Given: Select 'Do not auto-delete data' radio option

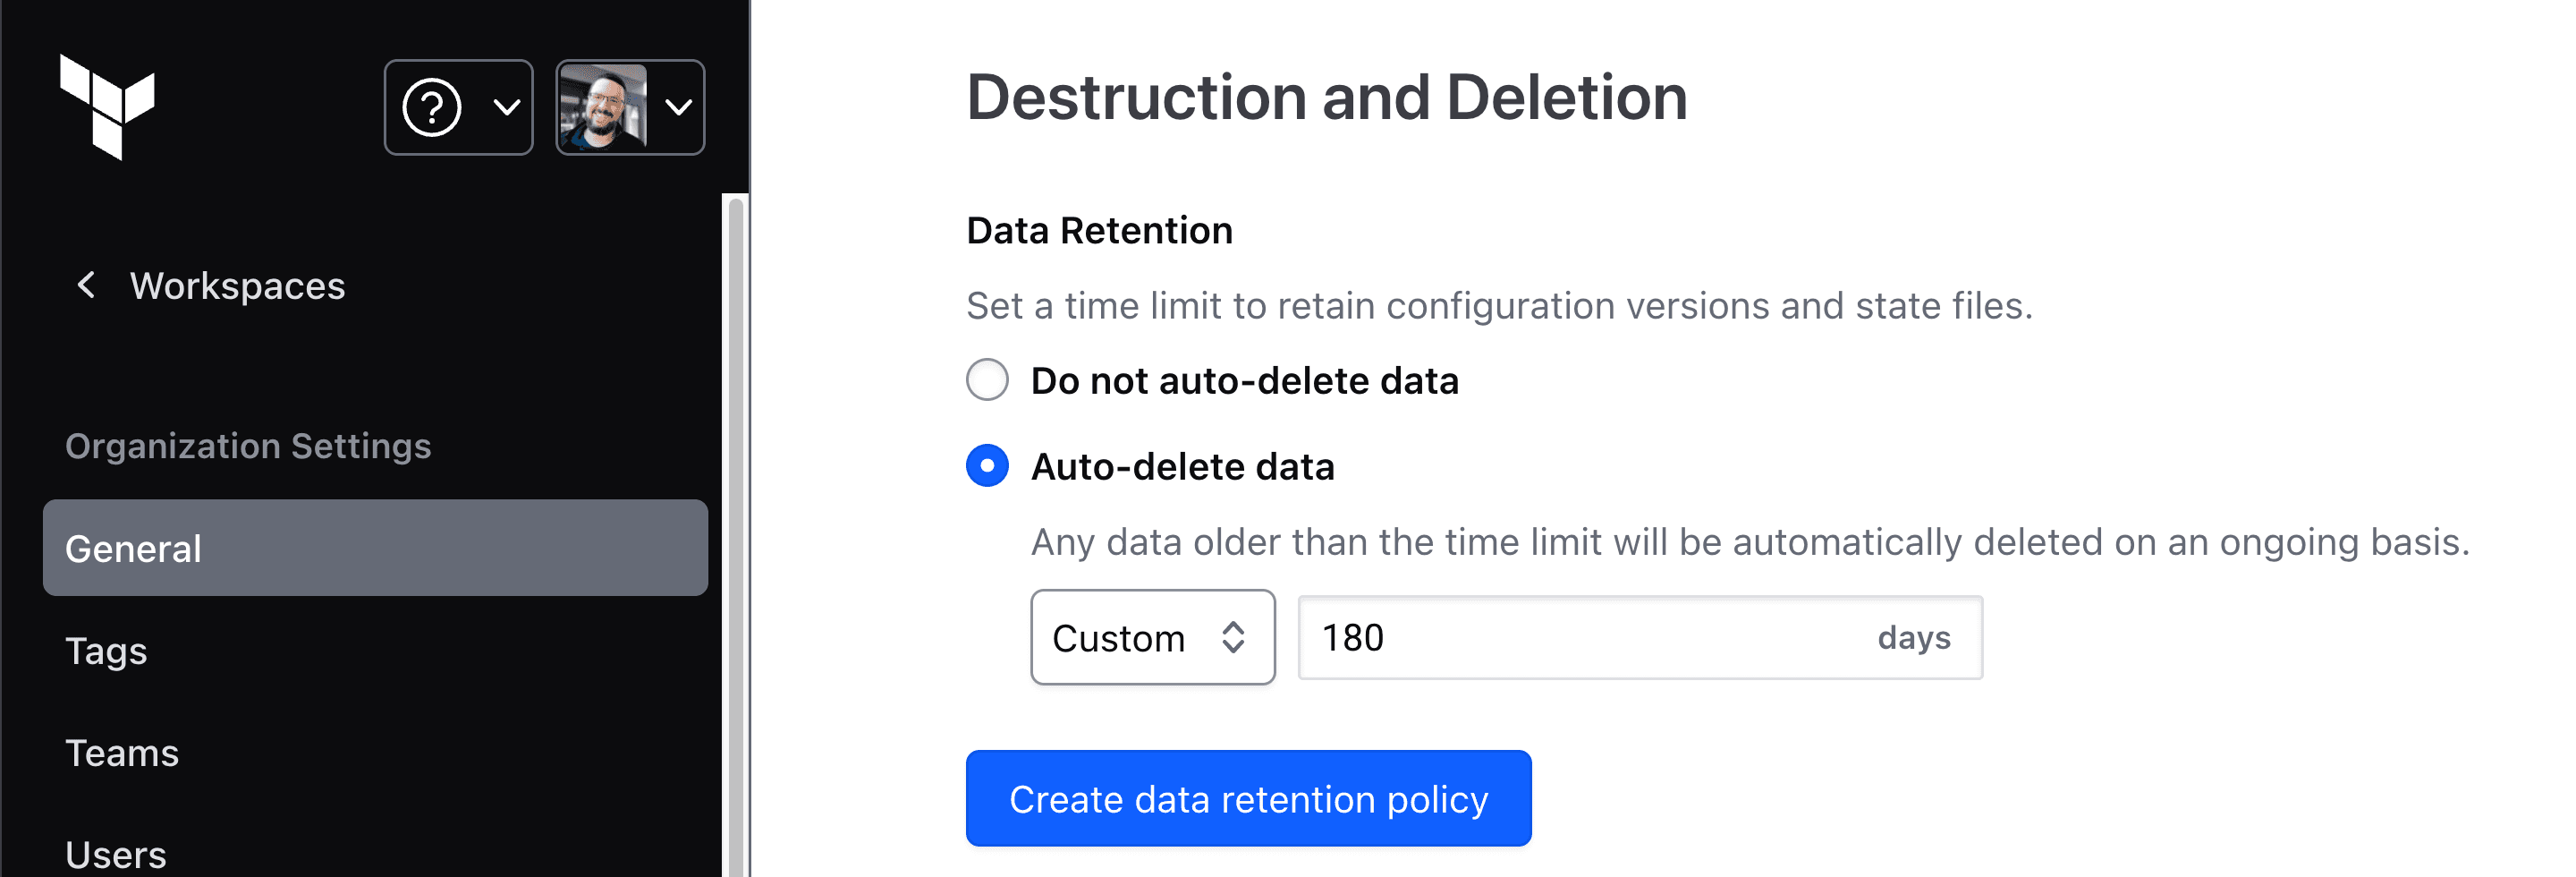Looking at the screenshot, I should 987,380.
